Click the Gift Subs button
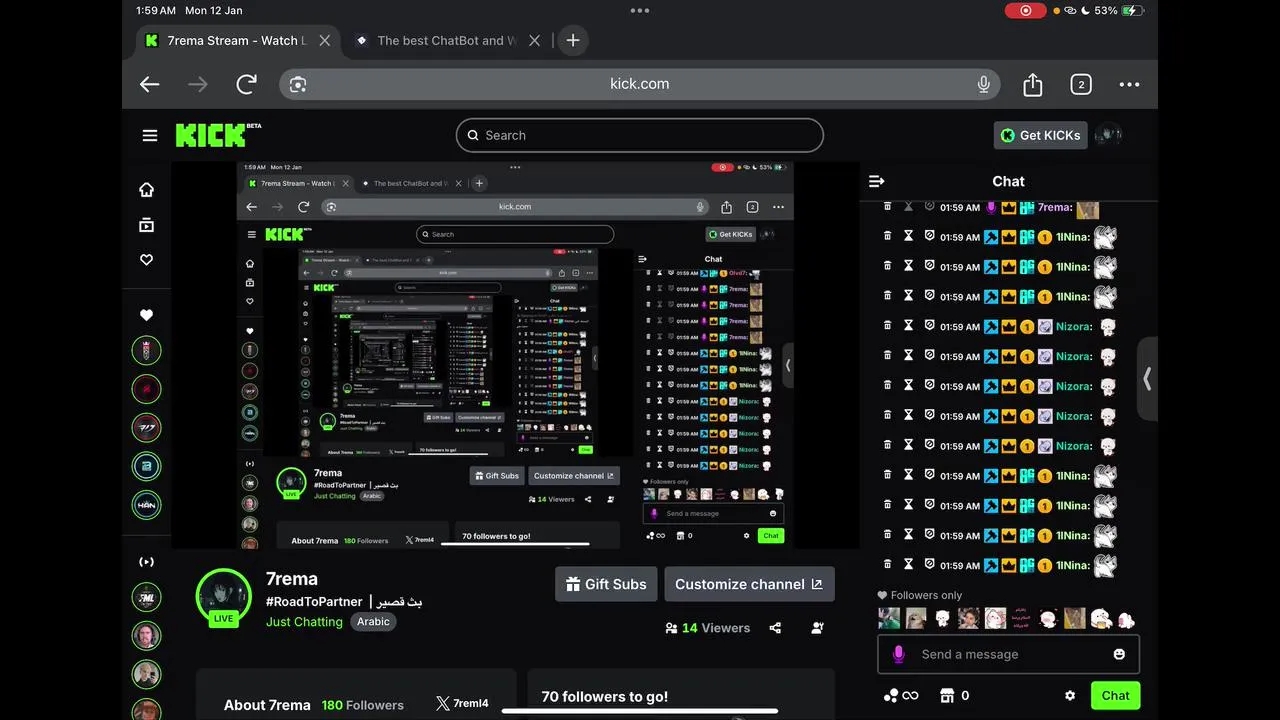Screen dimensions: 1280x720 pos(605,584)
